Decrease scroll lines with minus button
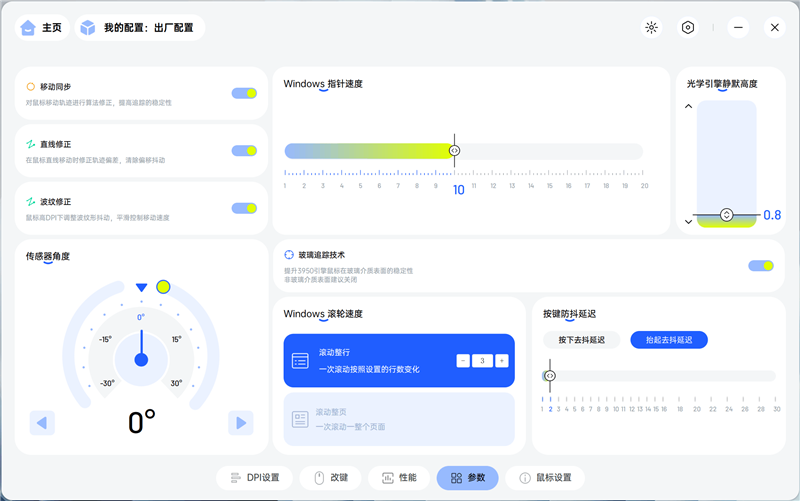Image resolution: width=800 pixels, height=501 pixels. pyautogui.click(x=463, y=361)
